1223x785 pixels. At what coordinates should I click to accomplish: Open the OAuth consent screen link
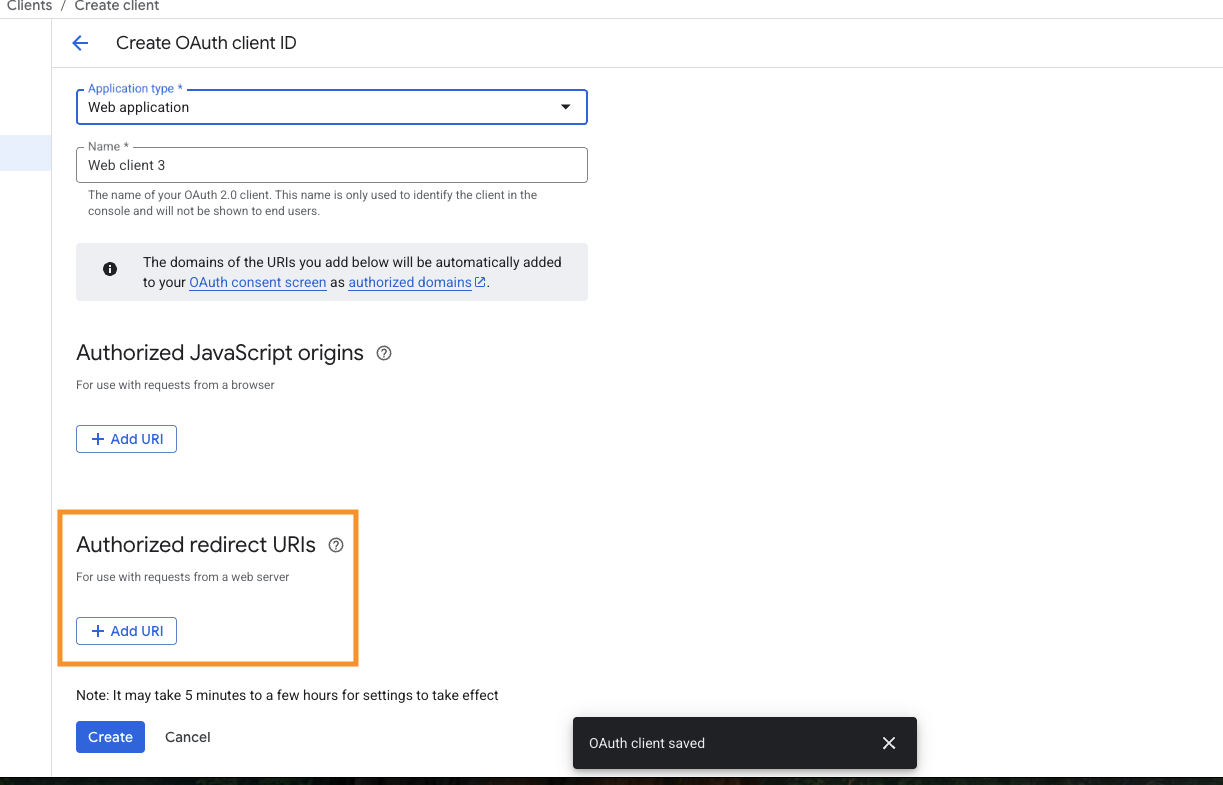point(258,282)
